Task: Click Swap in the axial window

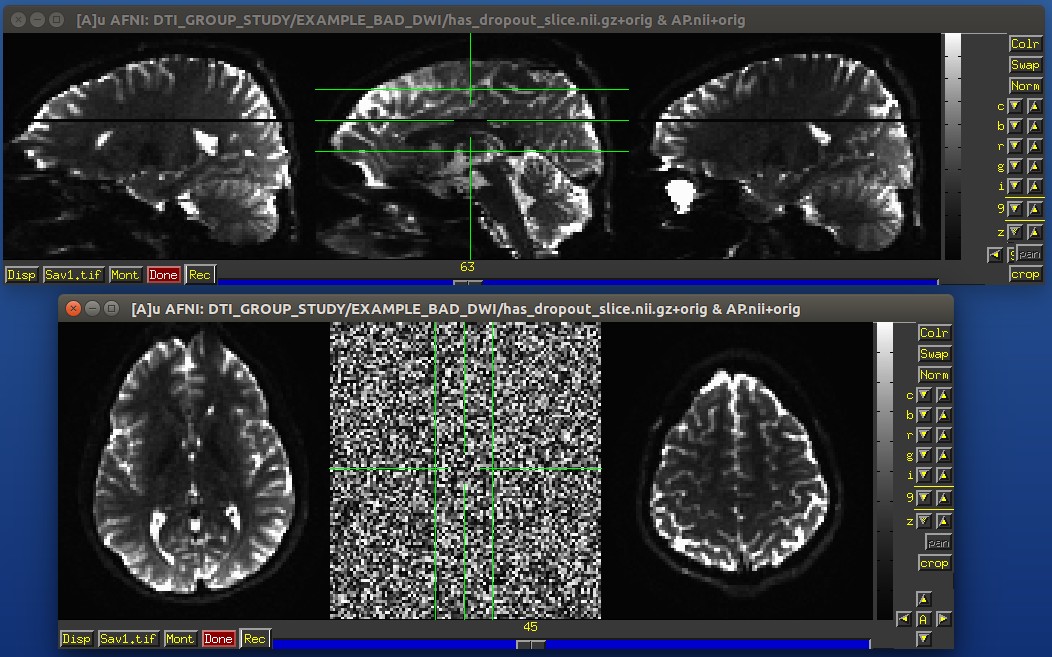Action: [934, 354]
